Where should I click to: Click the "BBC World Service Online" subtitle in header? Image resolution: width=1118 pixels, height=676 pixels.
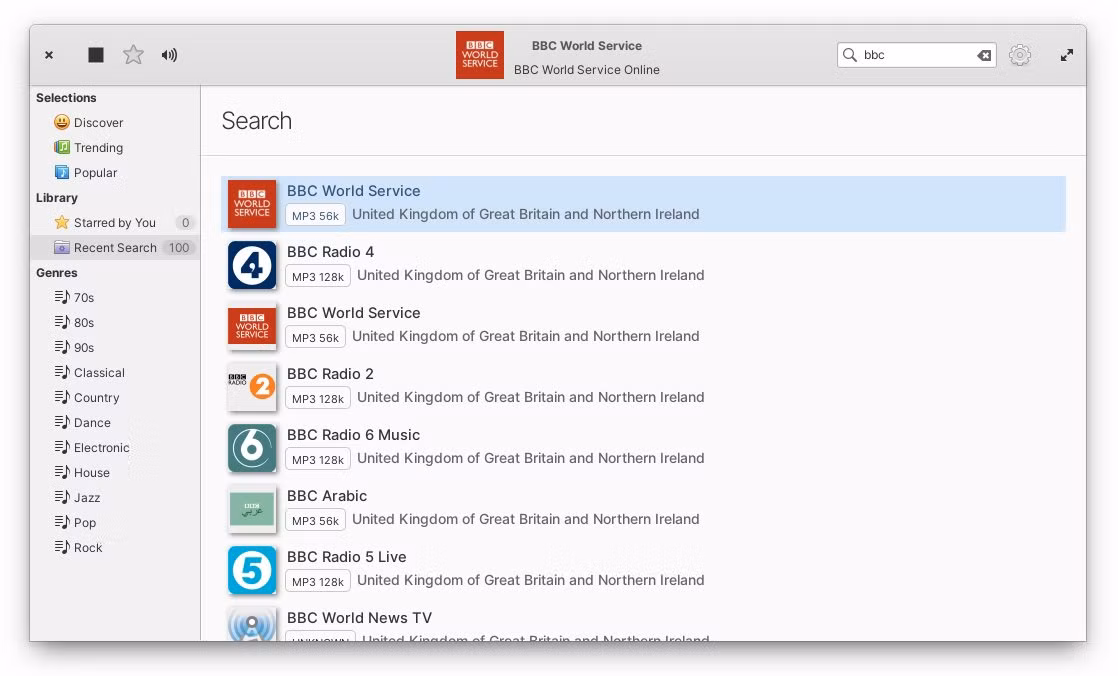pos(587,70)
